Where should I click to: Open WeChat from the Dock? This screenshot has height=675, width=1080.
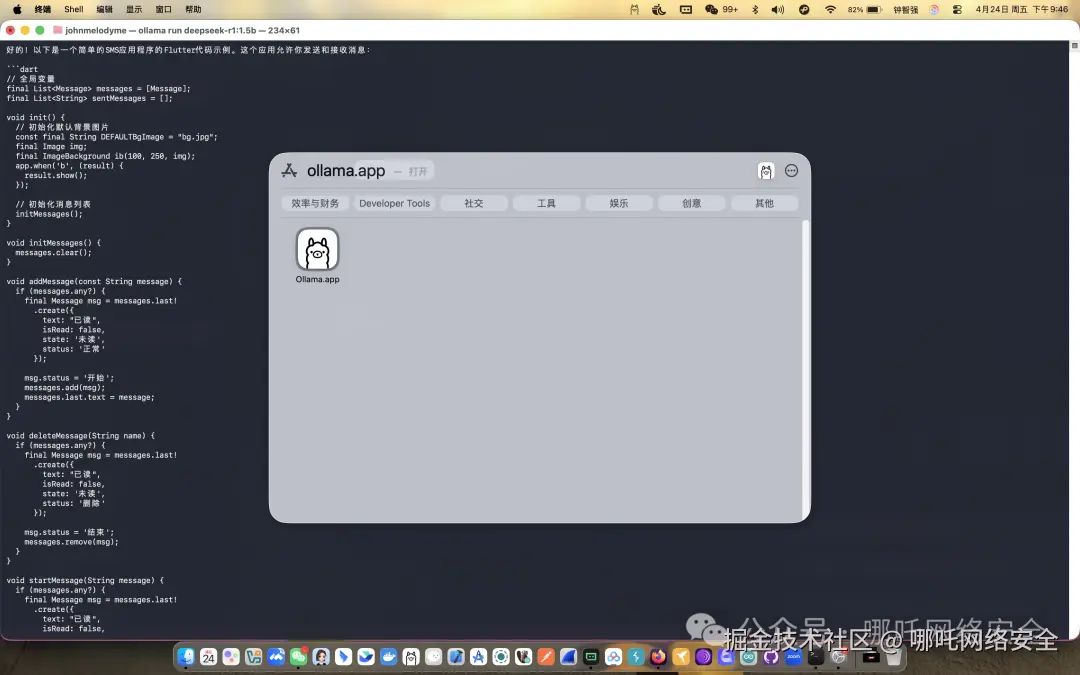[298, 657]
